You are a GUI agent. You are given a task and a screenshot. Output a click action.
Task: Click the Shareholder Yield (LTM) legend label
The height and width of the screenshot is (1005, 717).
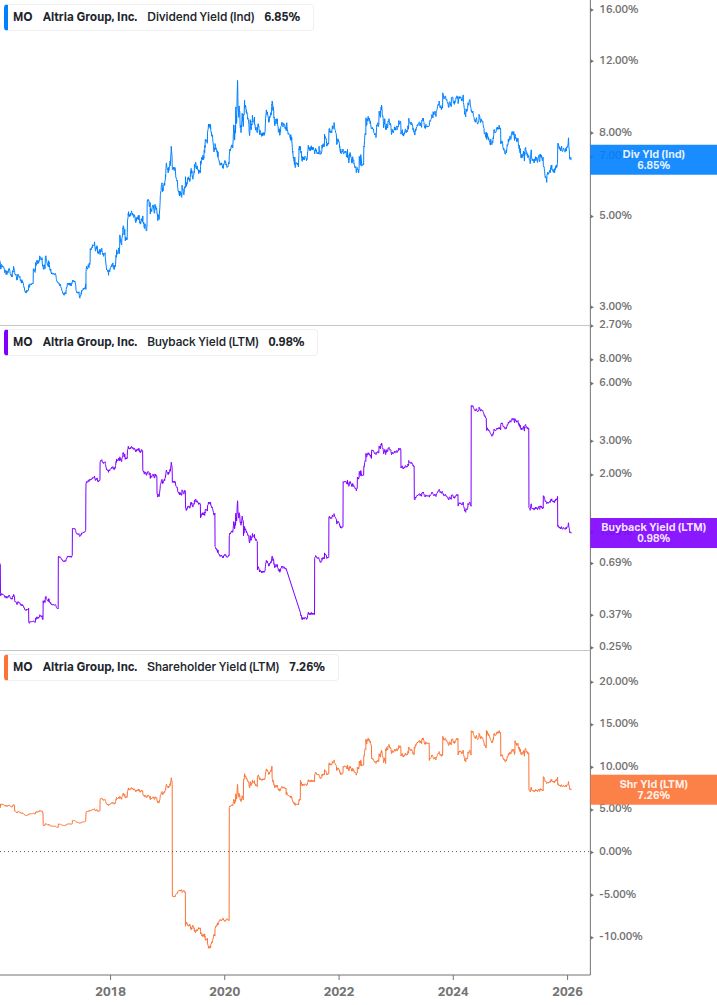tap(213, 667)
